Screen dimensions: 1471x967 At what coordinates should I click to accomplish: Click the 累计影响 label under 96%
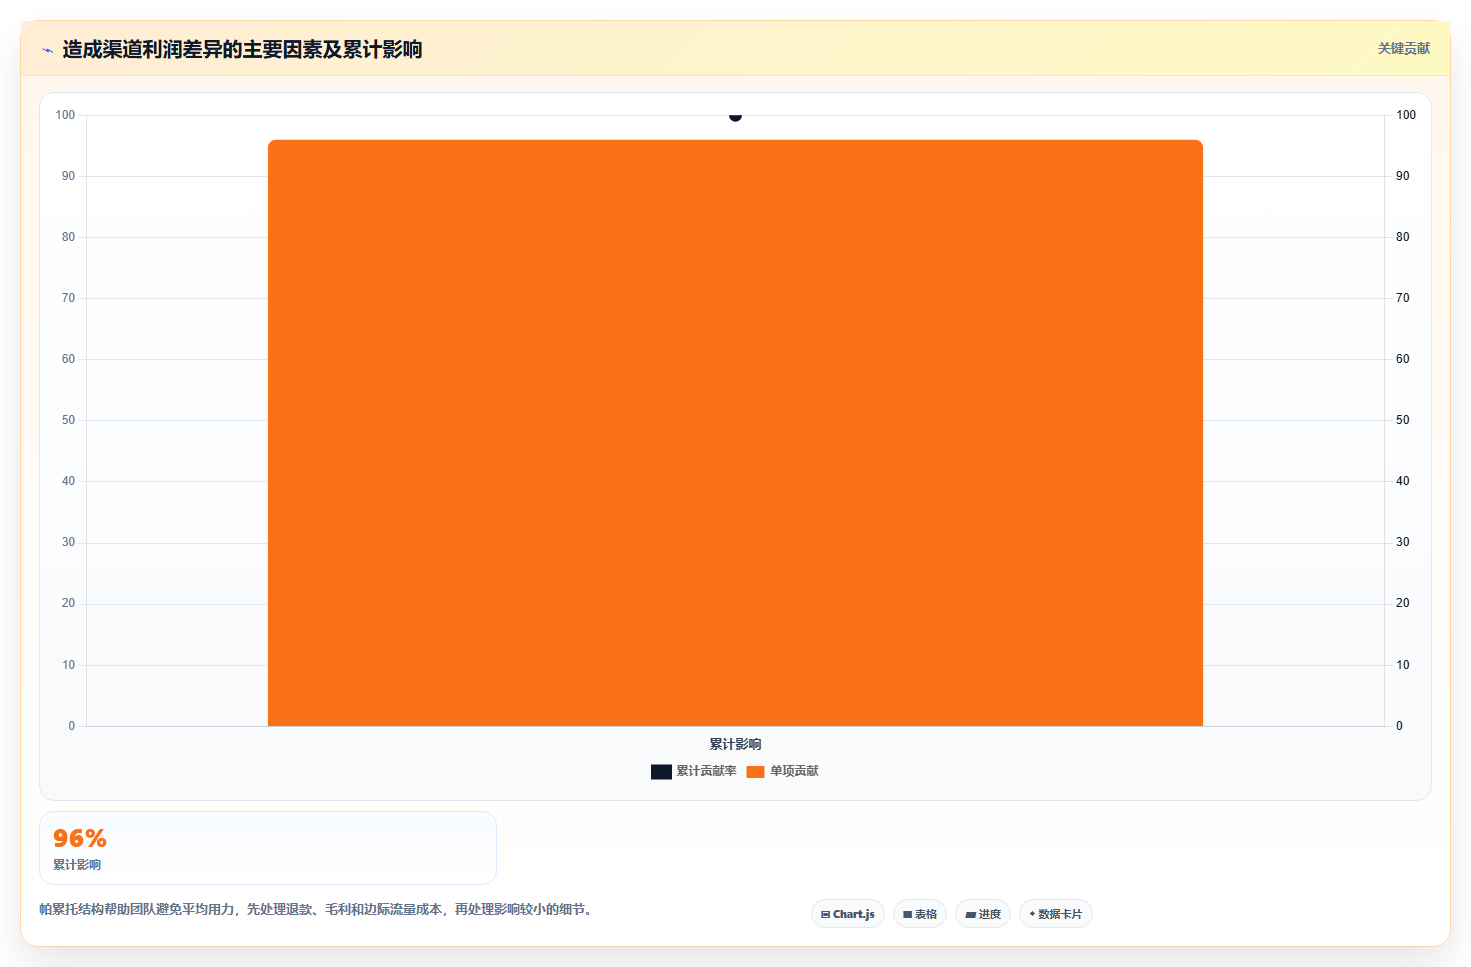(77, 865)
